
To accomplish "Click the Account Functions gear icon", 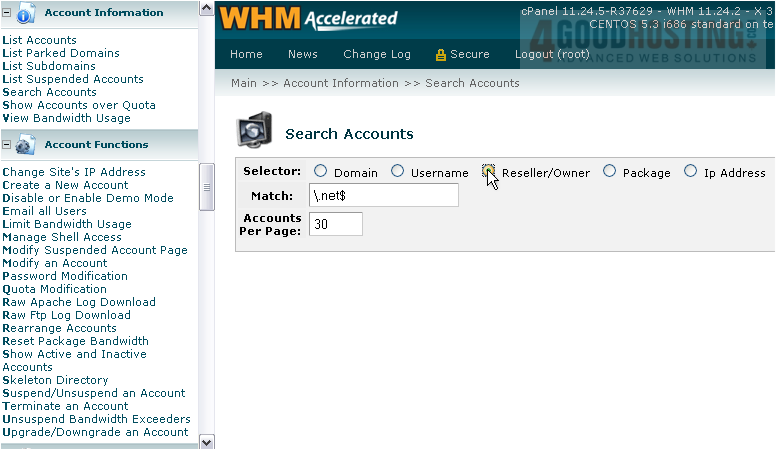I will [26, 145].
